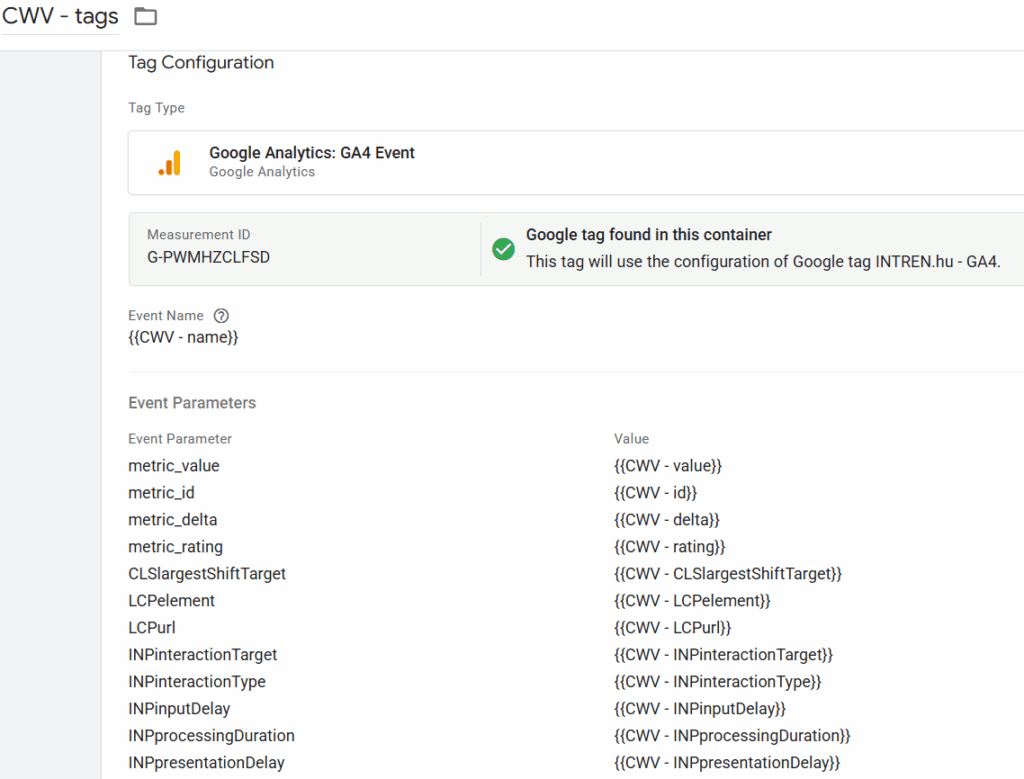Select the CLSlargestShiftTarget parameter name
1024x779 pixels.
pos(207,574)
